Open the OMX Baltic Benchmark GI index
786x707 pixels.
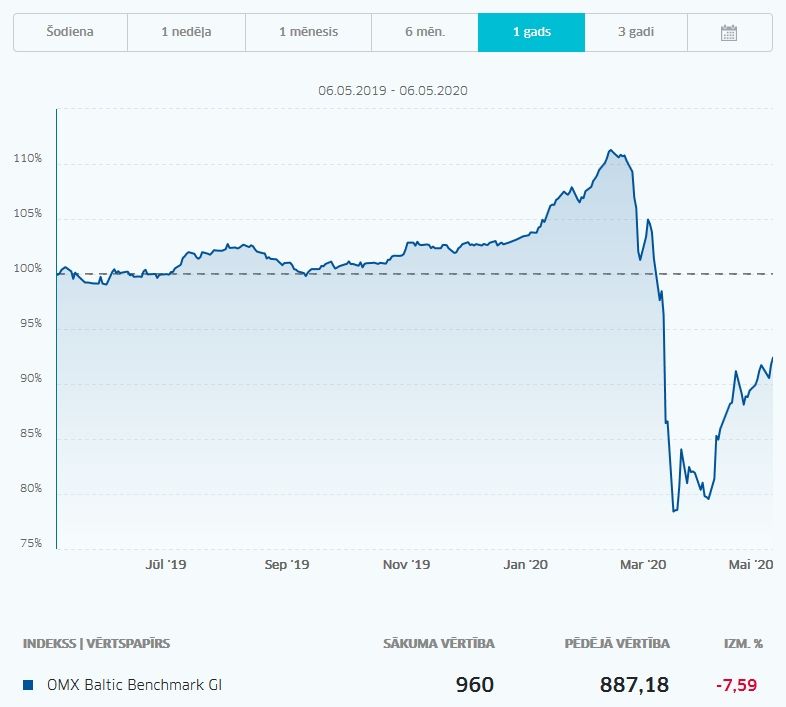click(134, 685)
